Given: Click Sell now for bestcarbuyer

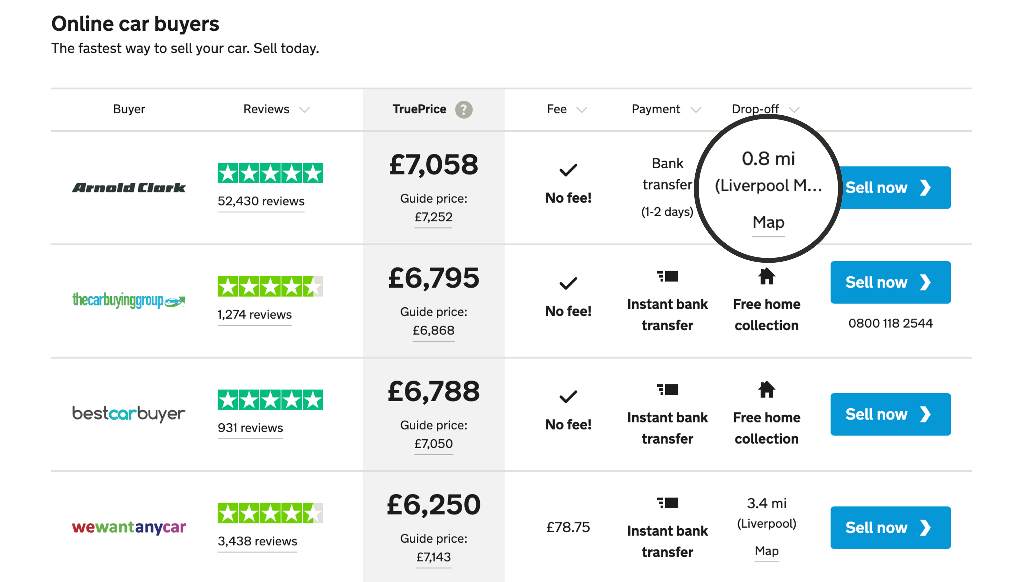Looking at the screenshot, I should [x=891, y=414].
